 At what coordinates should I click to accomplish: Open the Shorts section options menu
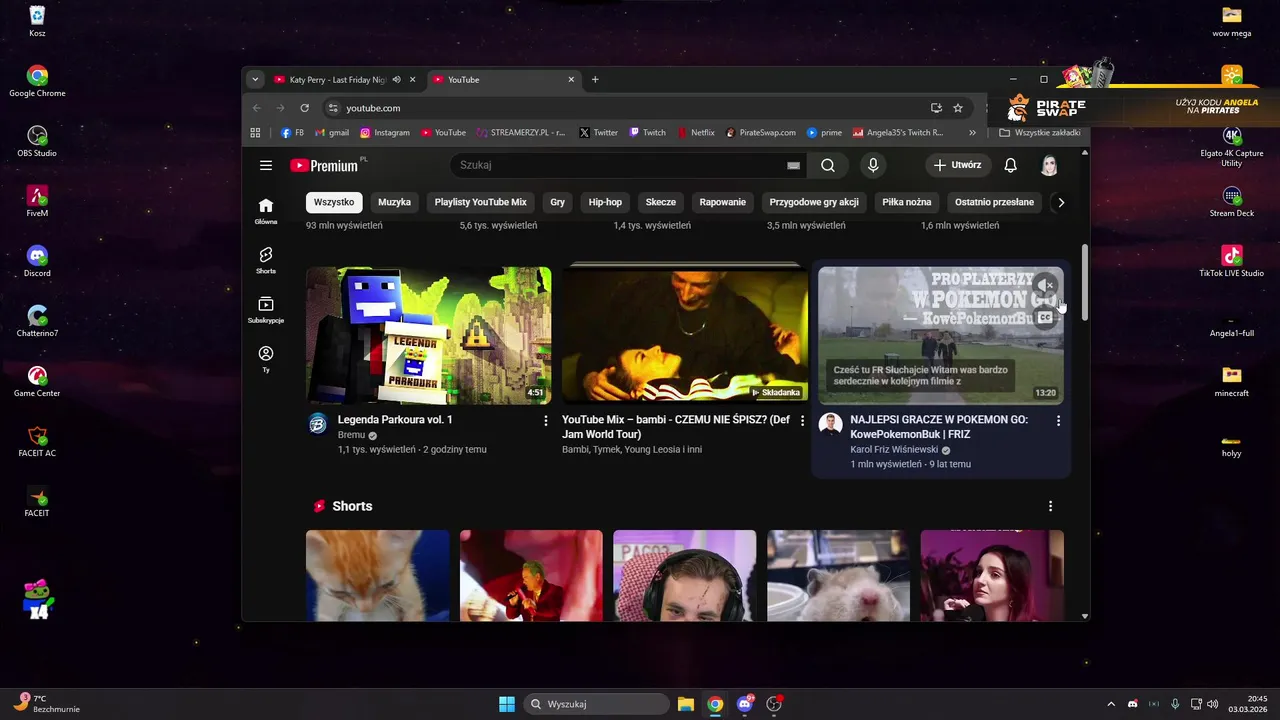1050,506
